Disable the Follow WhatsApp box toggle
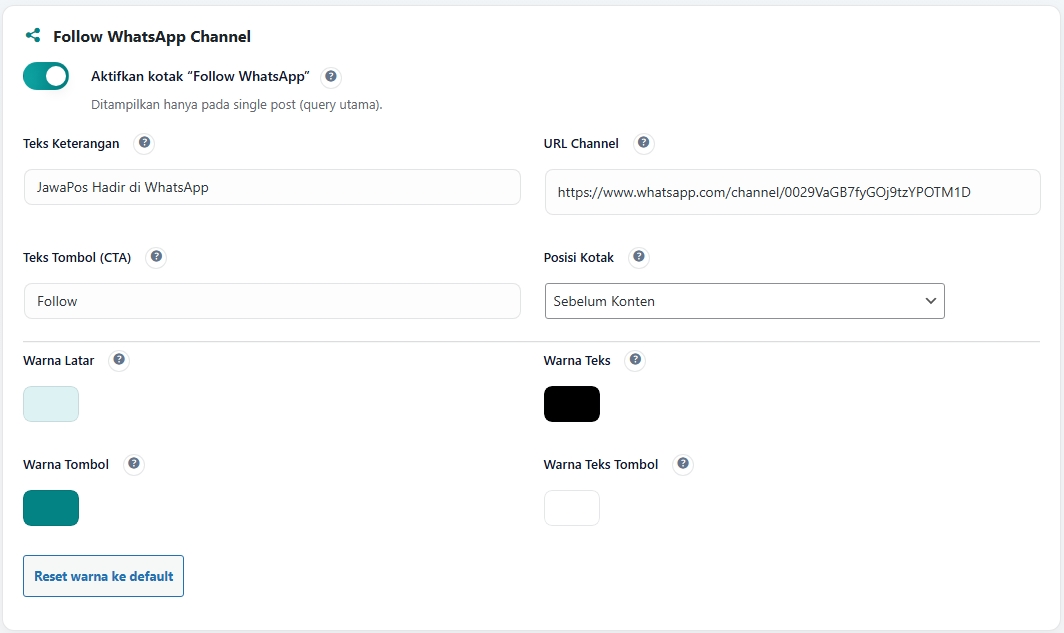1064x633 pixels. 46,76
